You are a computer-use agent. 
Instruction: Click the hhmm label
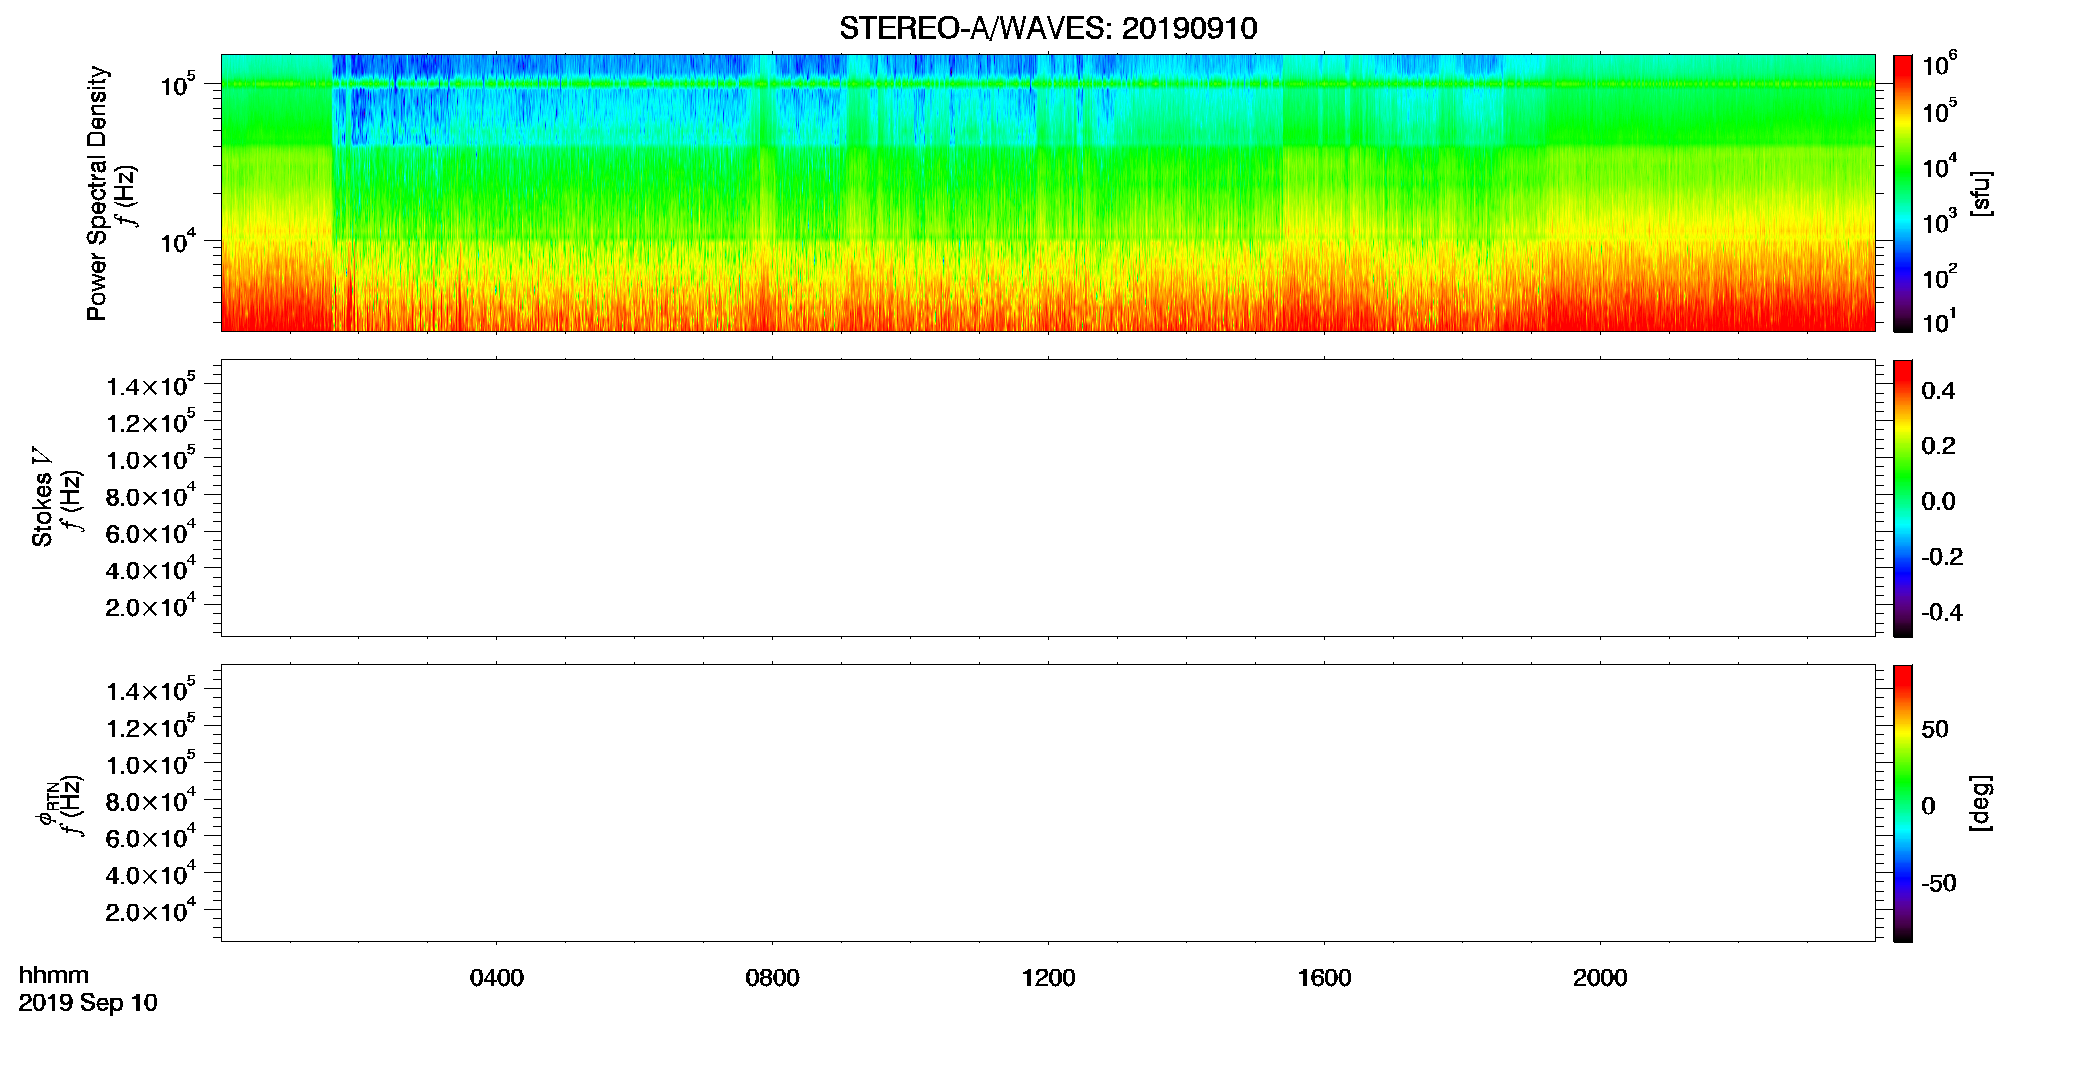click(54, 975)
